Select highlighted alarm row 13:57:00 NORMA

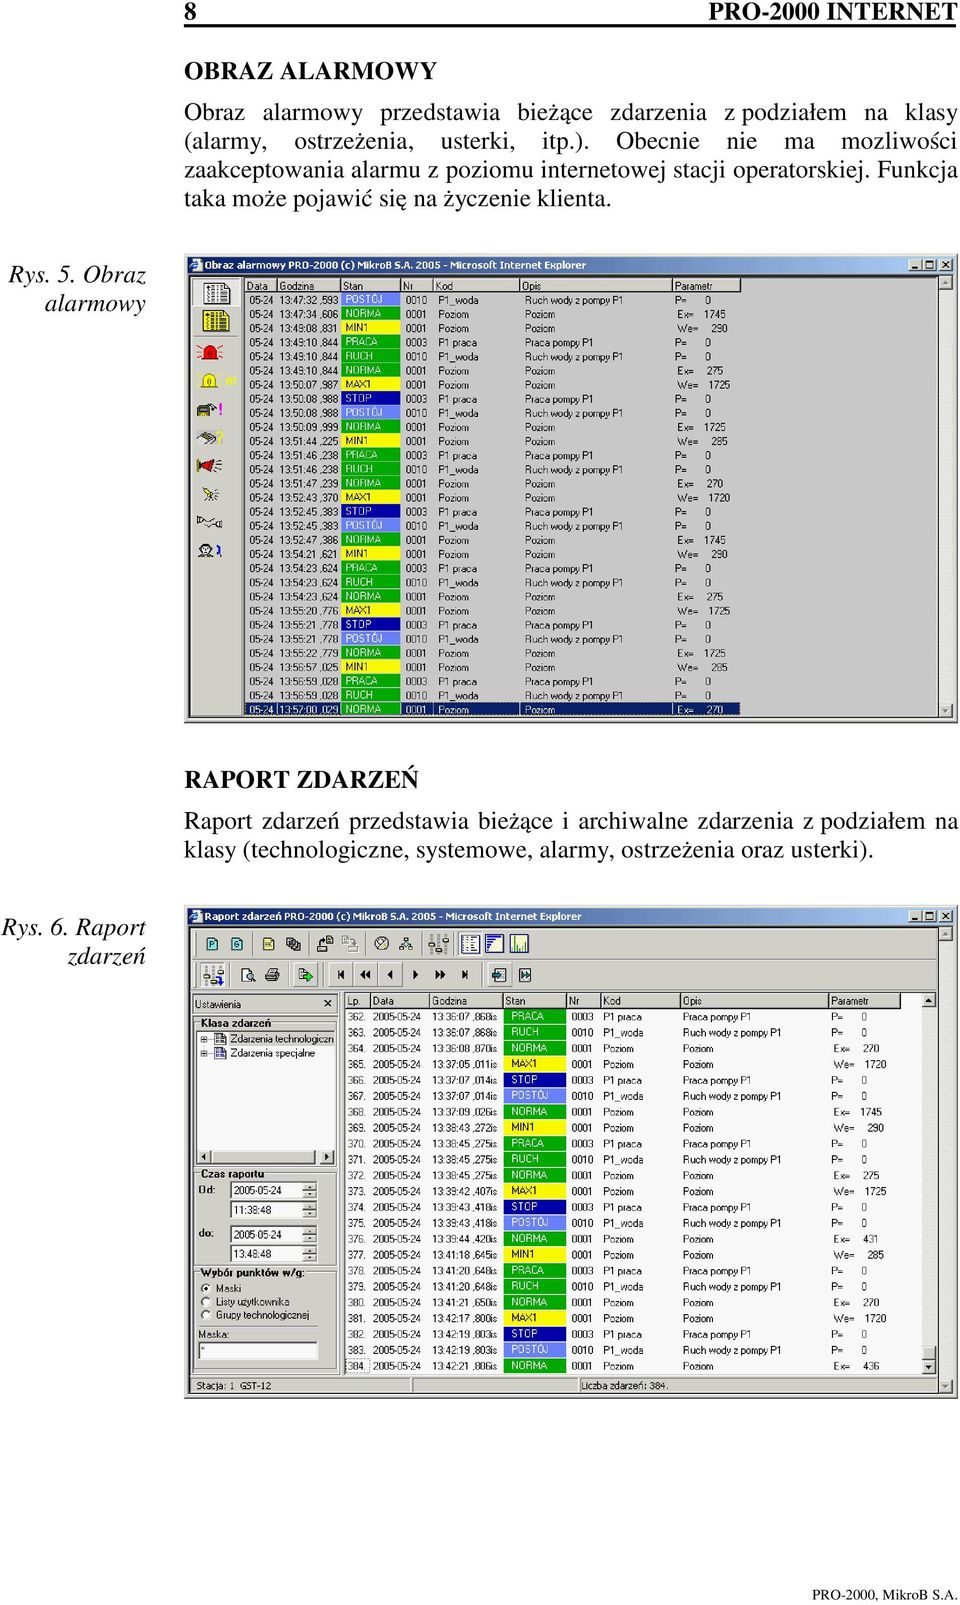click(493, 709)
